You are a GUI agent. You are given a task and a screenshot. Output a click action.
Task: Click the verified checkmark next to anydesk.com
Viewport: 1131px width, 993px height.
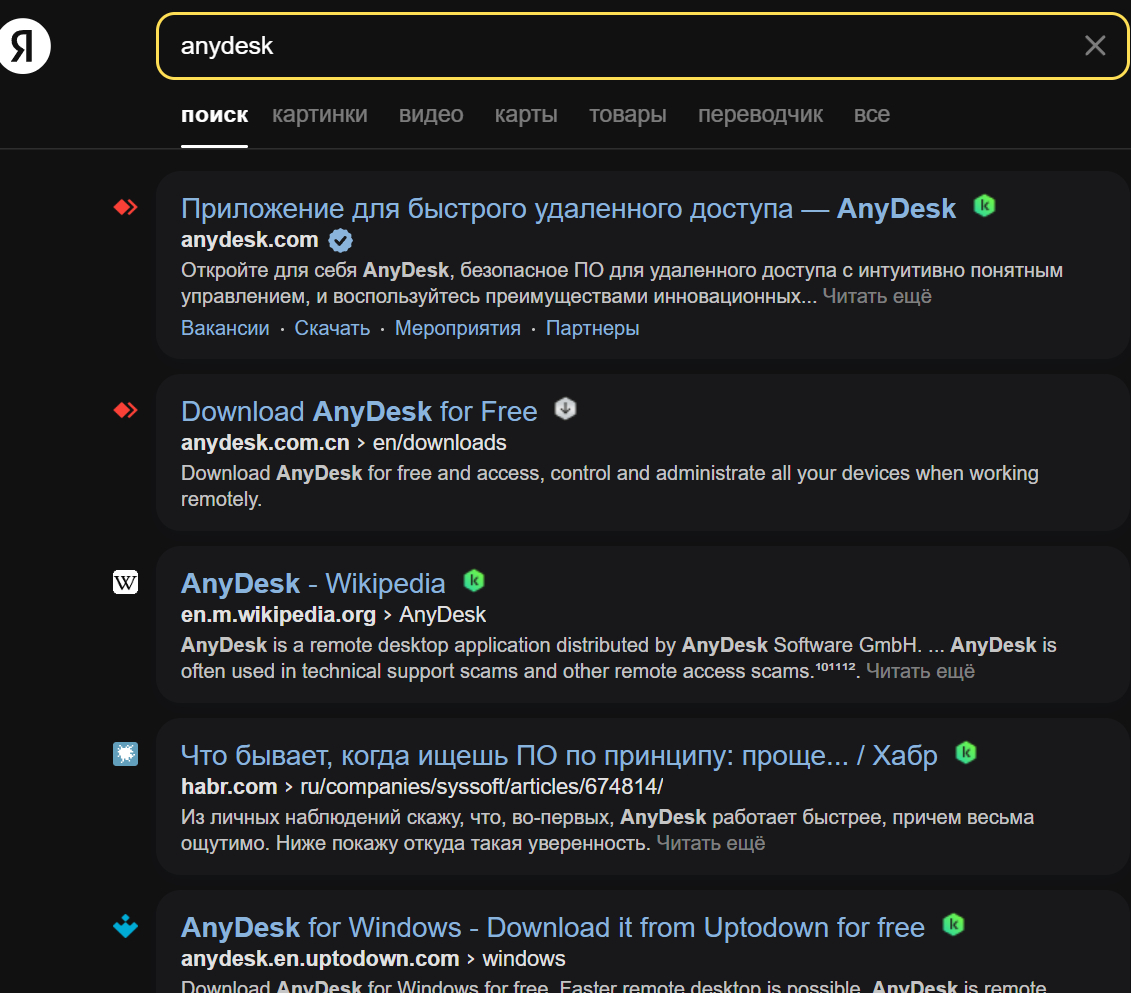pos(340,240)
